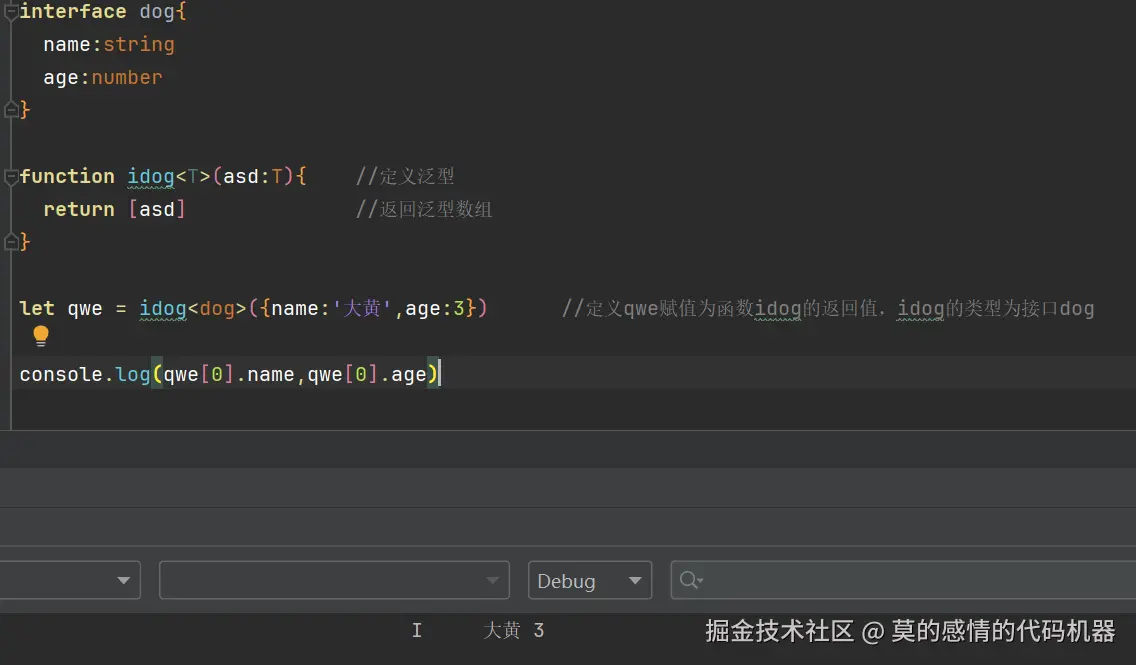
Task: Collapse the function idog code block
Action: [11, 177]
